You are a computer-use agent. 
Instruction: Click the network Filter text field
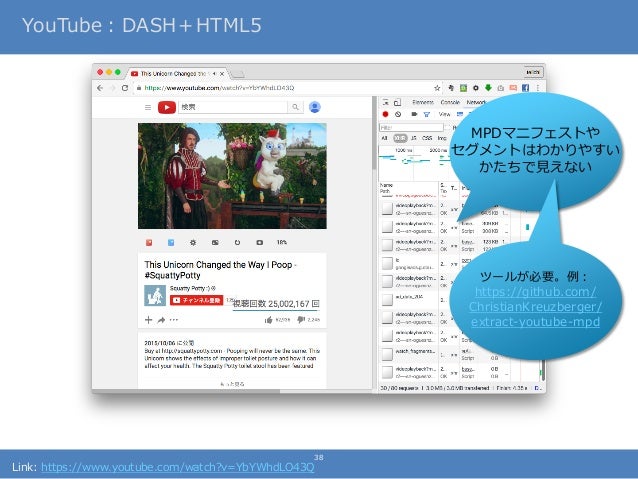pos(411,128)
